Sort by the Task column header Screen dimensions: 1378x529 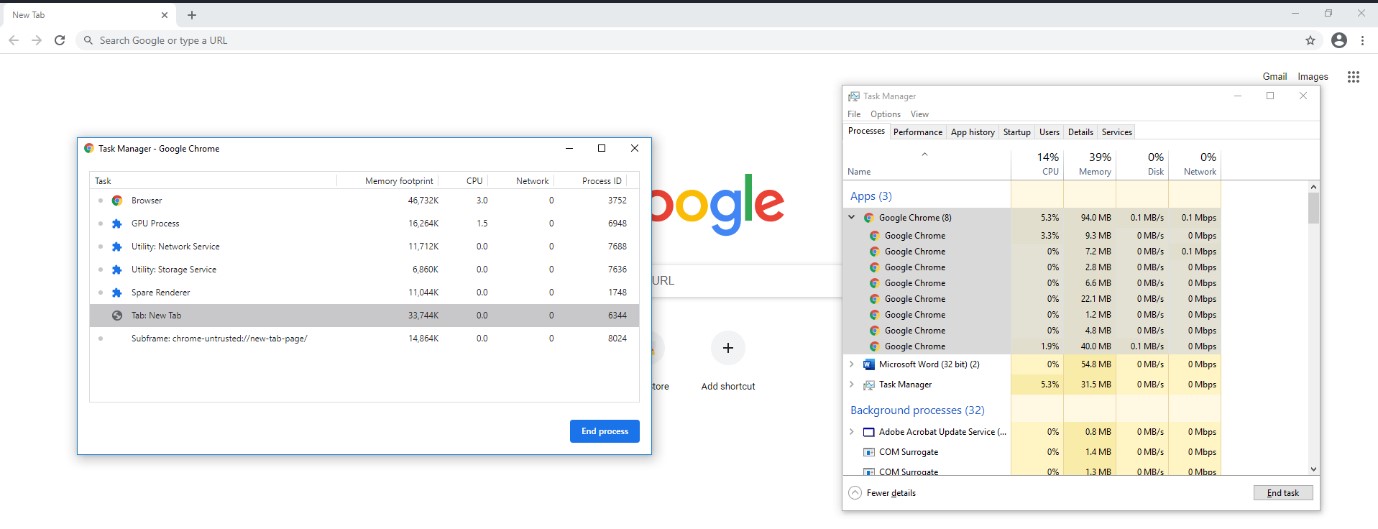pos(213,181)
